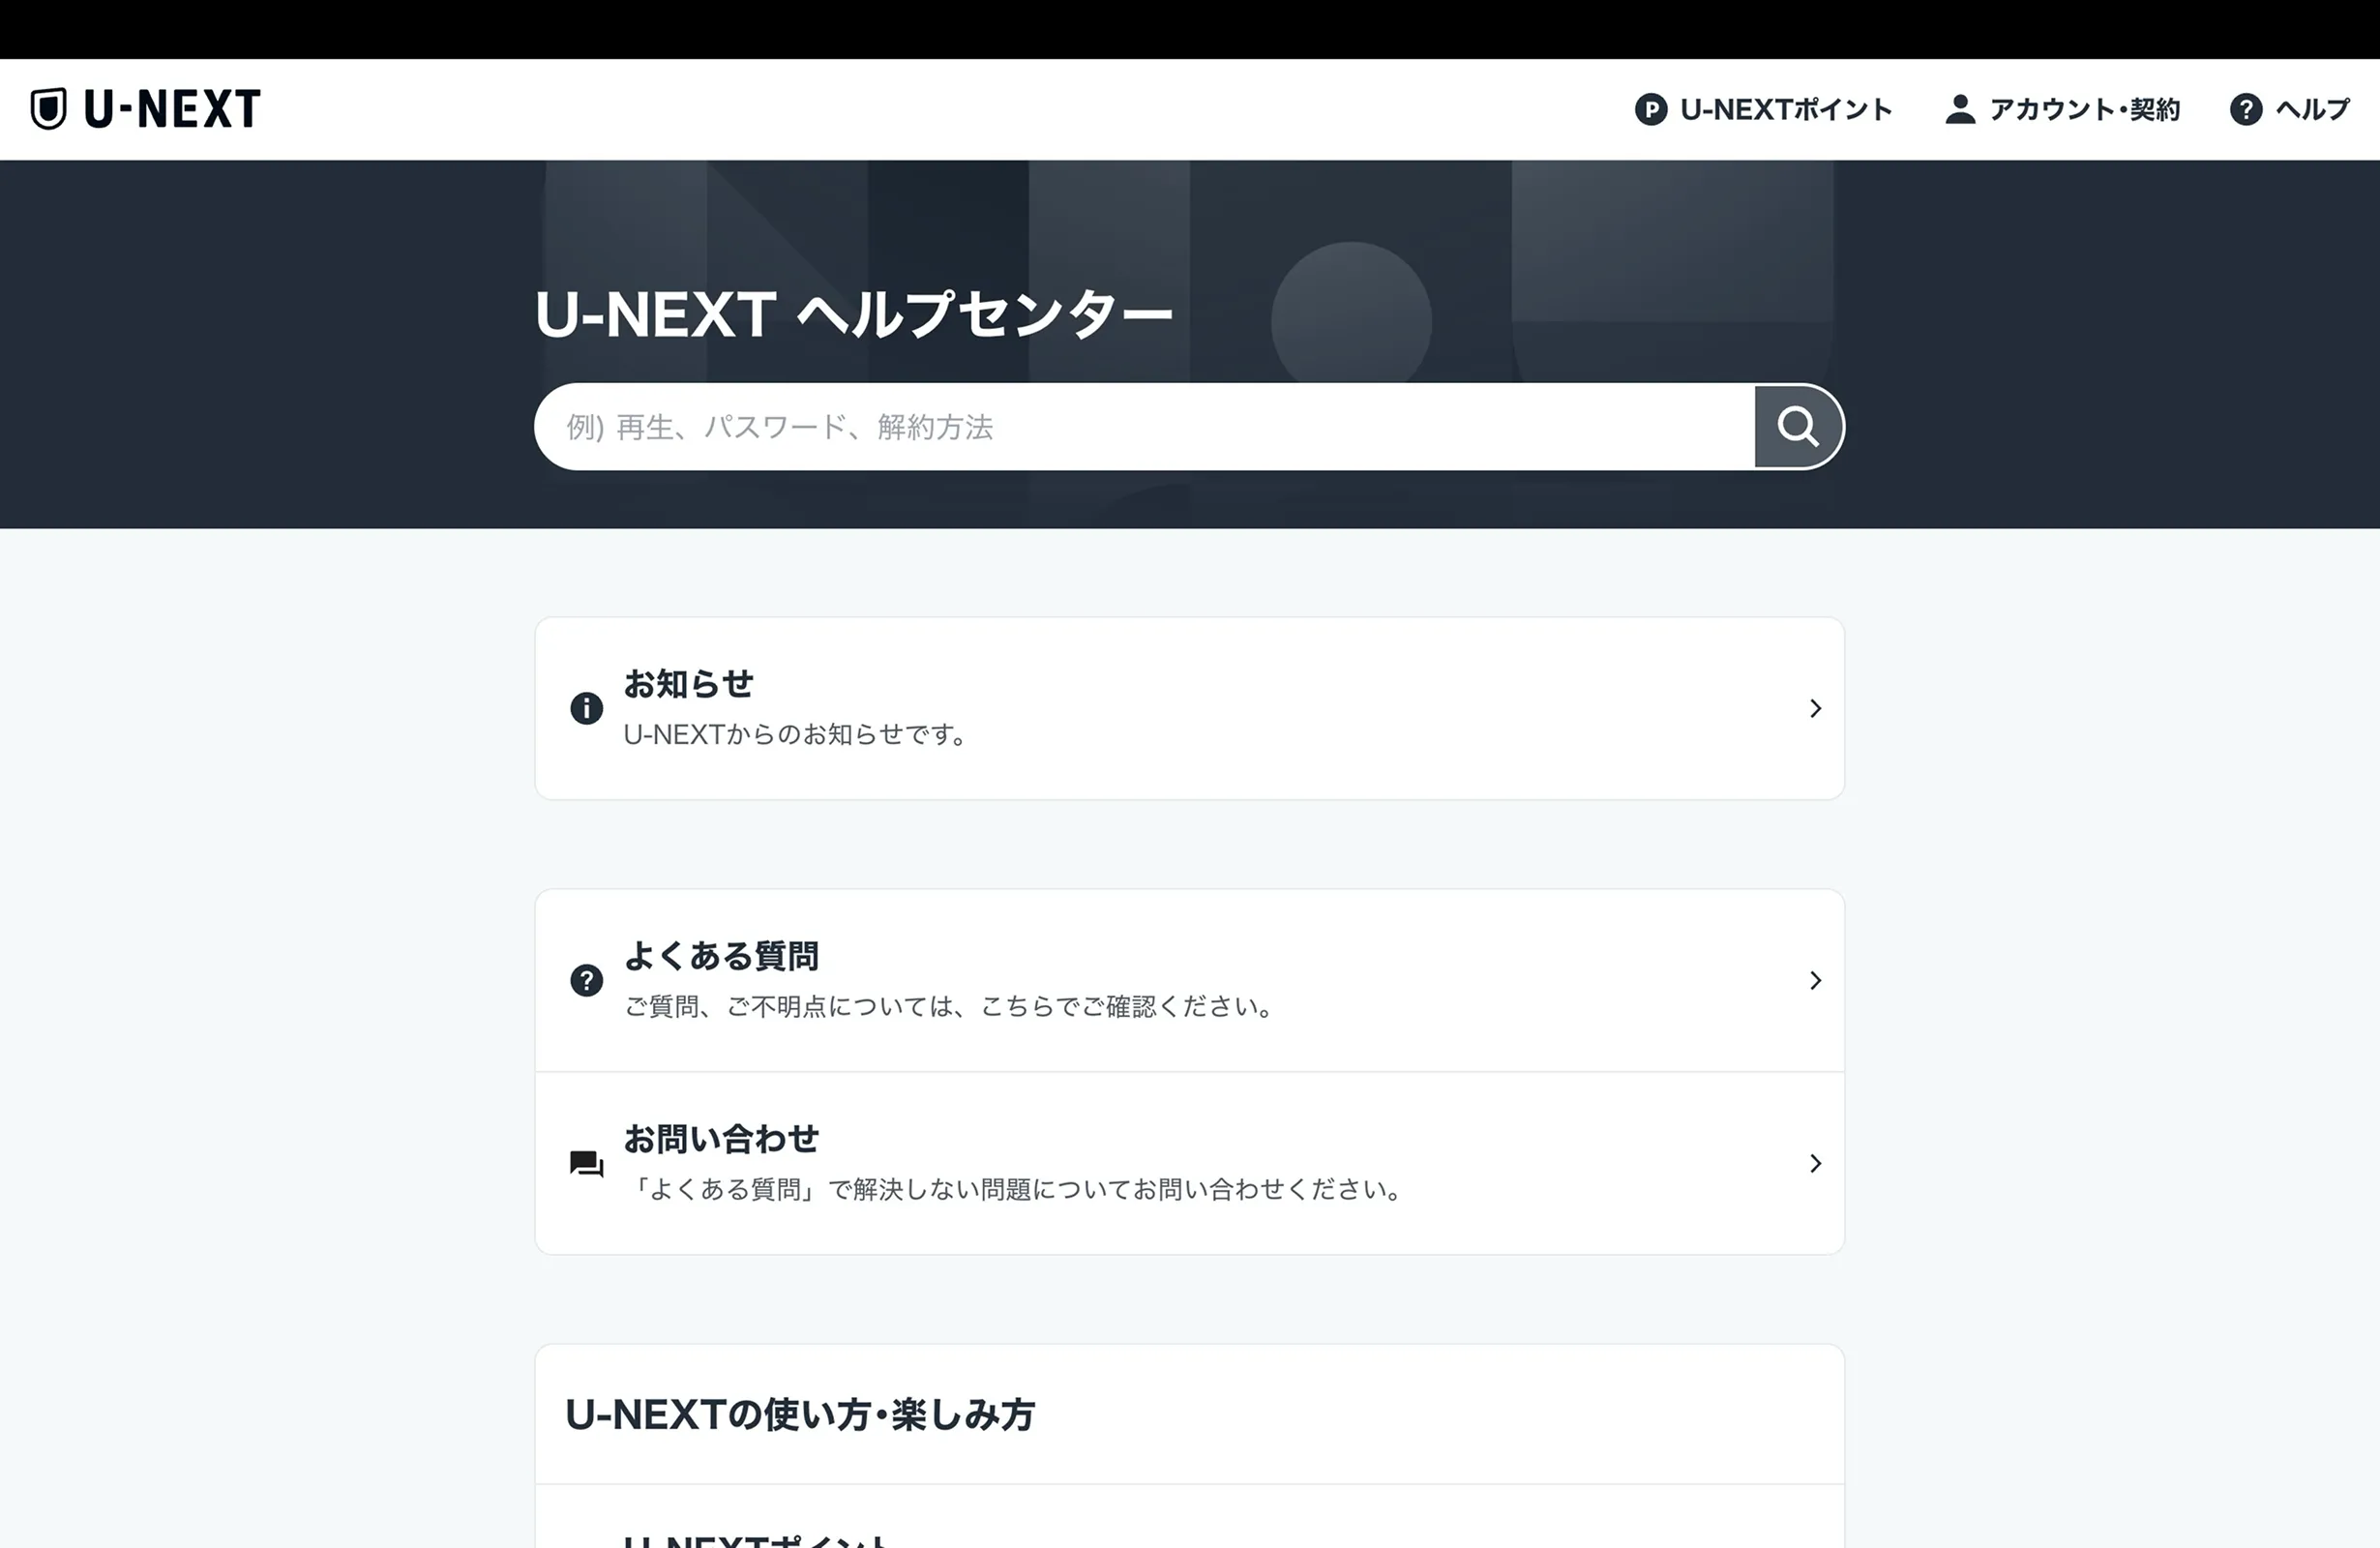Expand お知らせ row chevron arrow

click(x=1815, y=708)
